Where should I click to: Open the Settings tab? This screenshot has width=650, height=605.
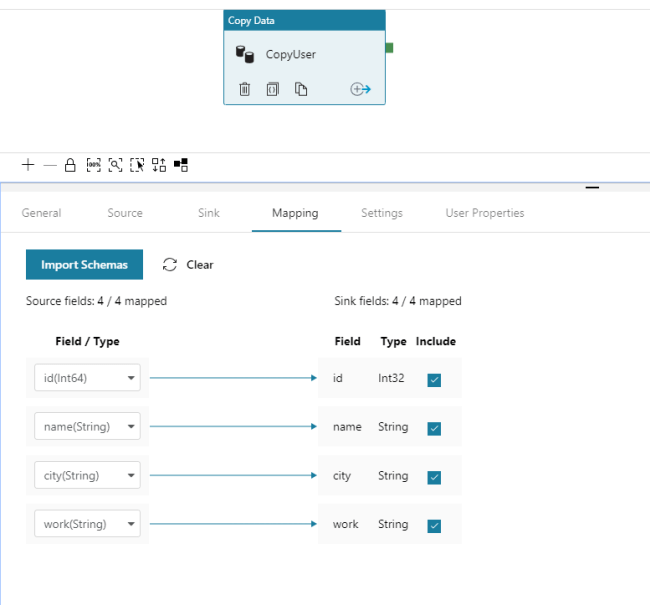point(382,213)
